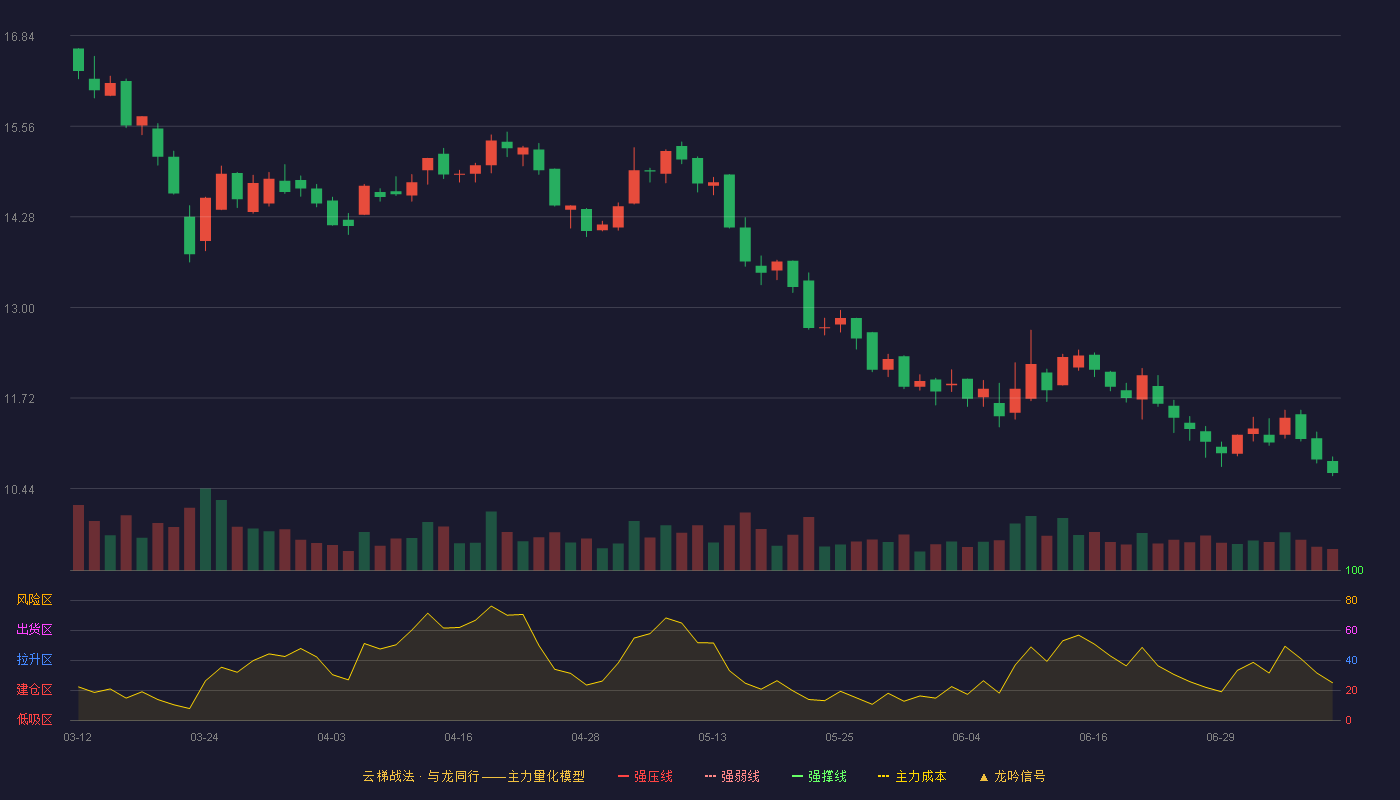Click the orange 80 indicator scale value
Viewport: 1400px width, 800px height.
[1351, 601]
